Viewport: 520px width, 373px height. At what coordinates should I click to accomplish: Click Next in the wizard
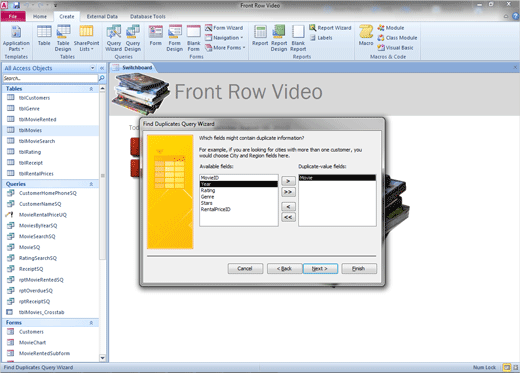tap(320, 269)
